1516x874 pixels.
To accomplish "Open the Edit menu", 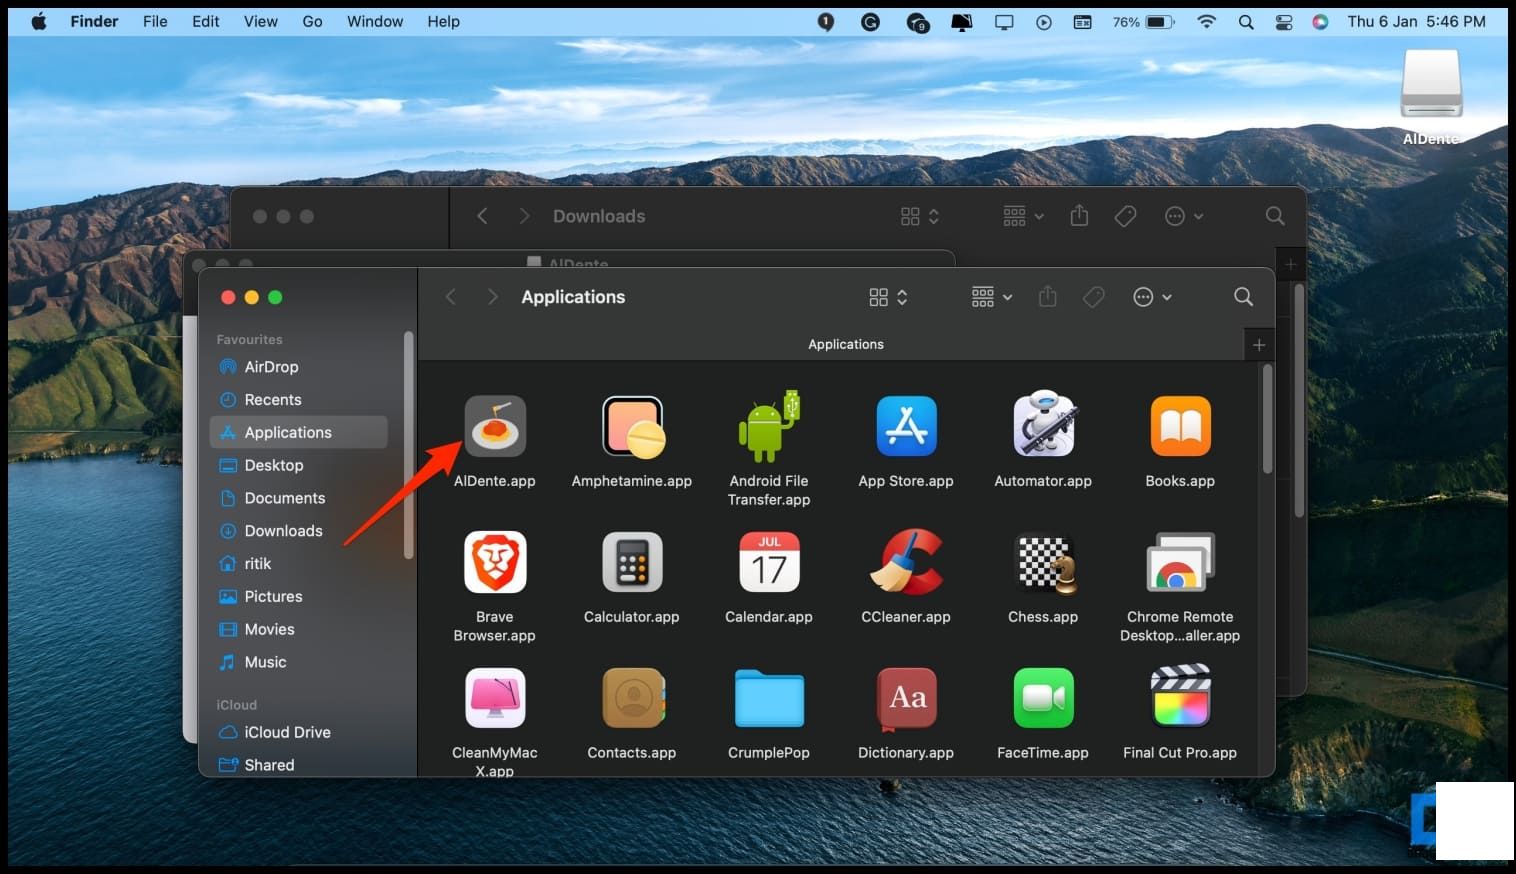I will (x=206, y=21).
